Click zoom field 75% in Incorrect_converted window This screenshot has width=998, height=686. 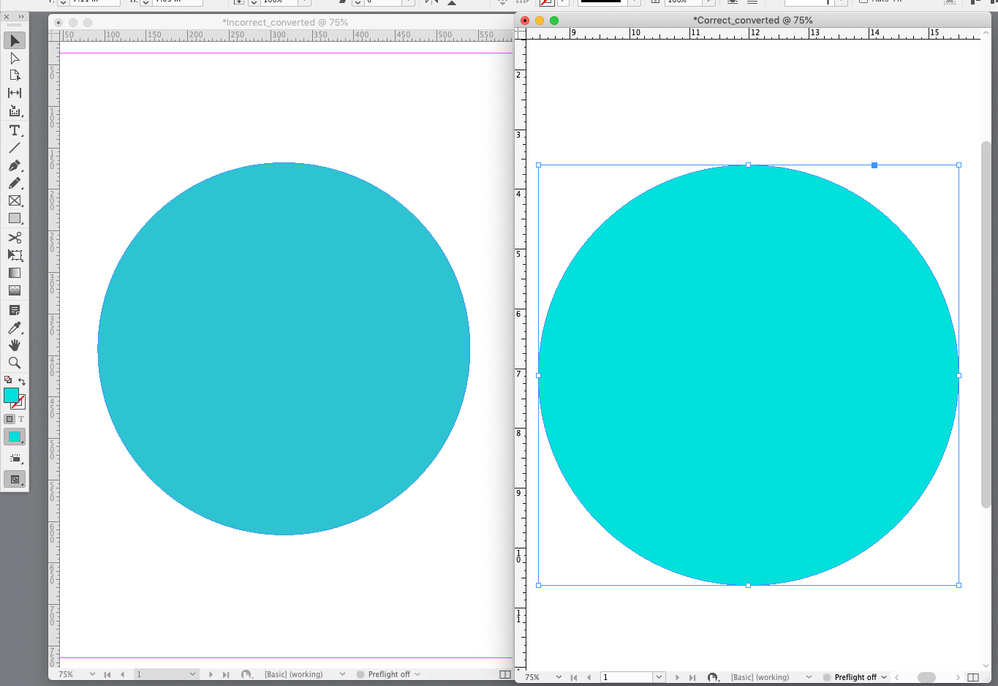[66, 674]
